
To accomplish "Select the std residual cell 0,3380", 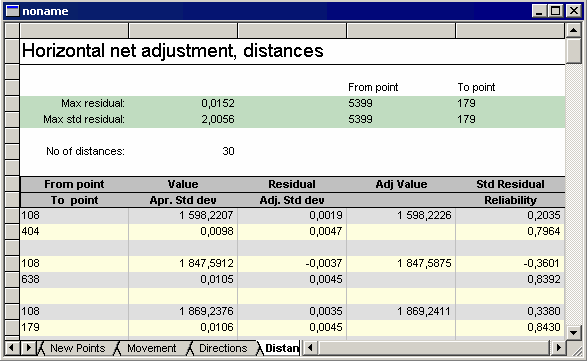I will point(510,311).
